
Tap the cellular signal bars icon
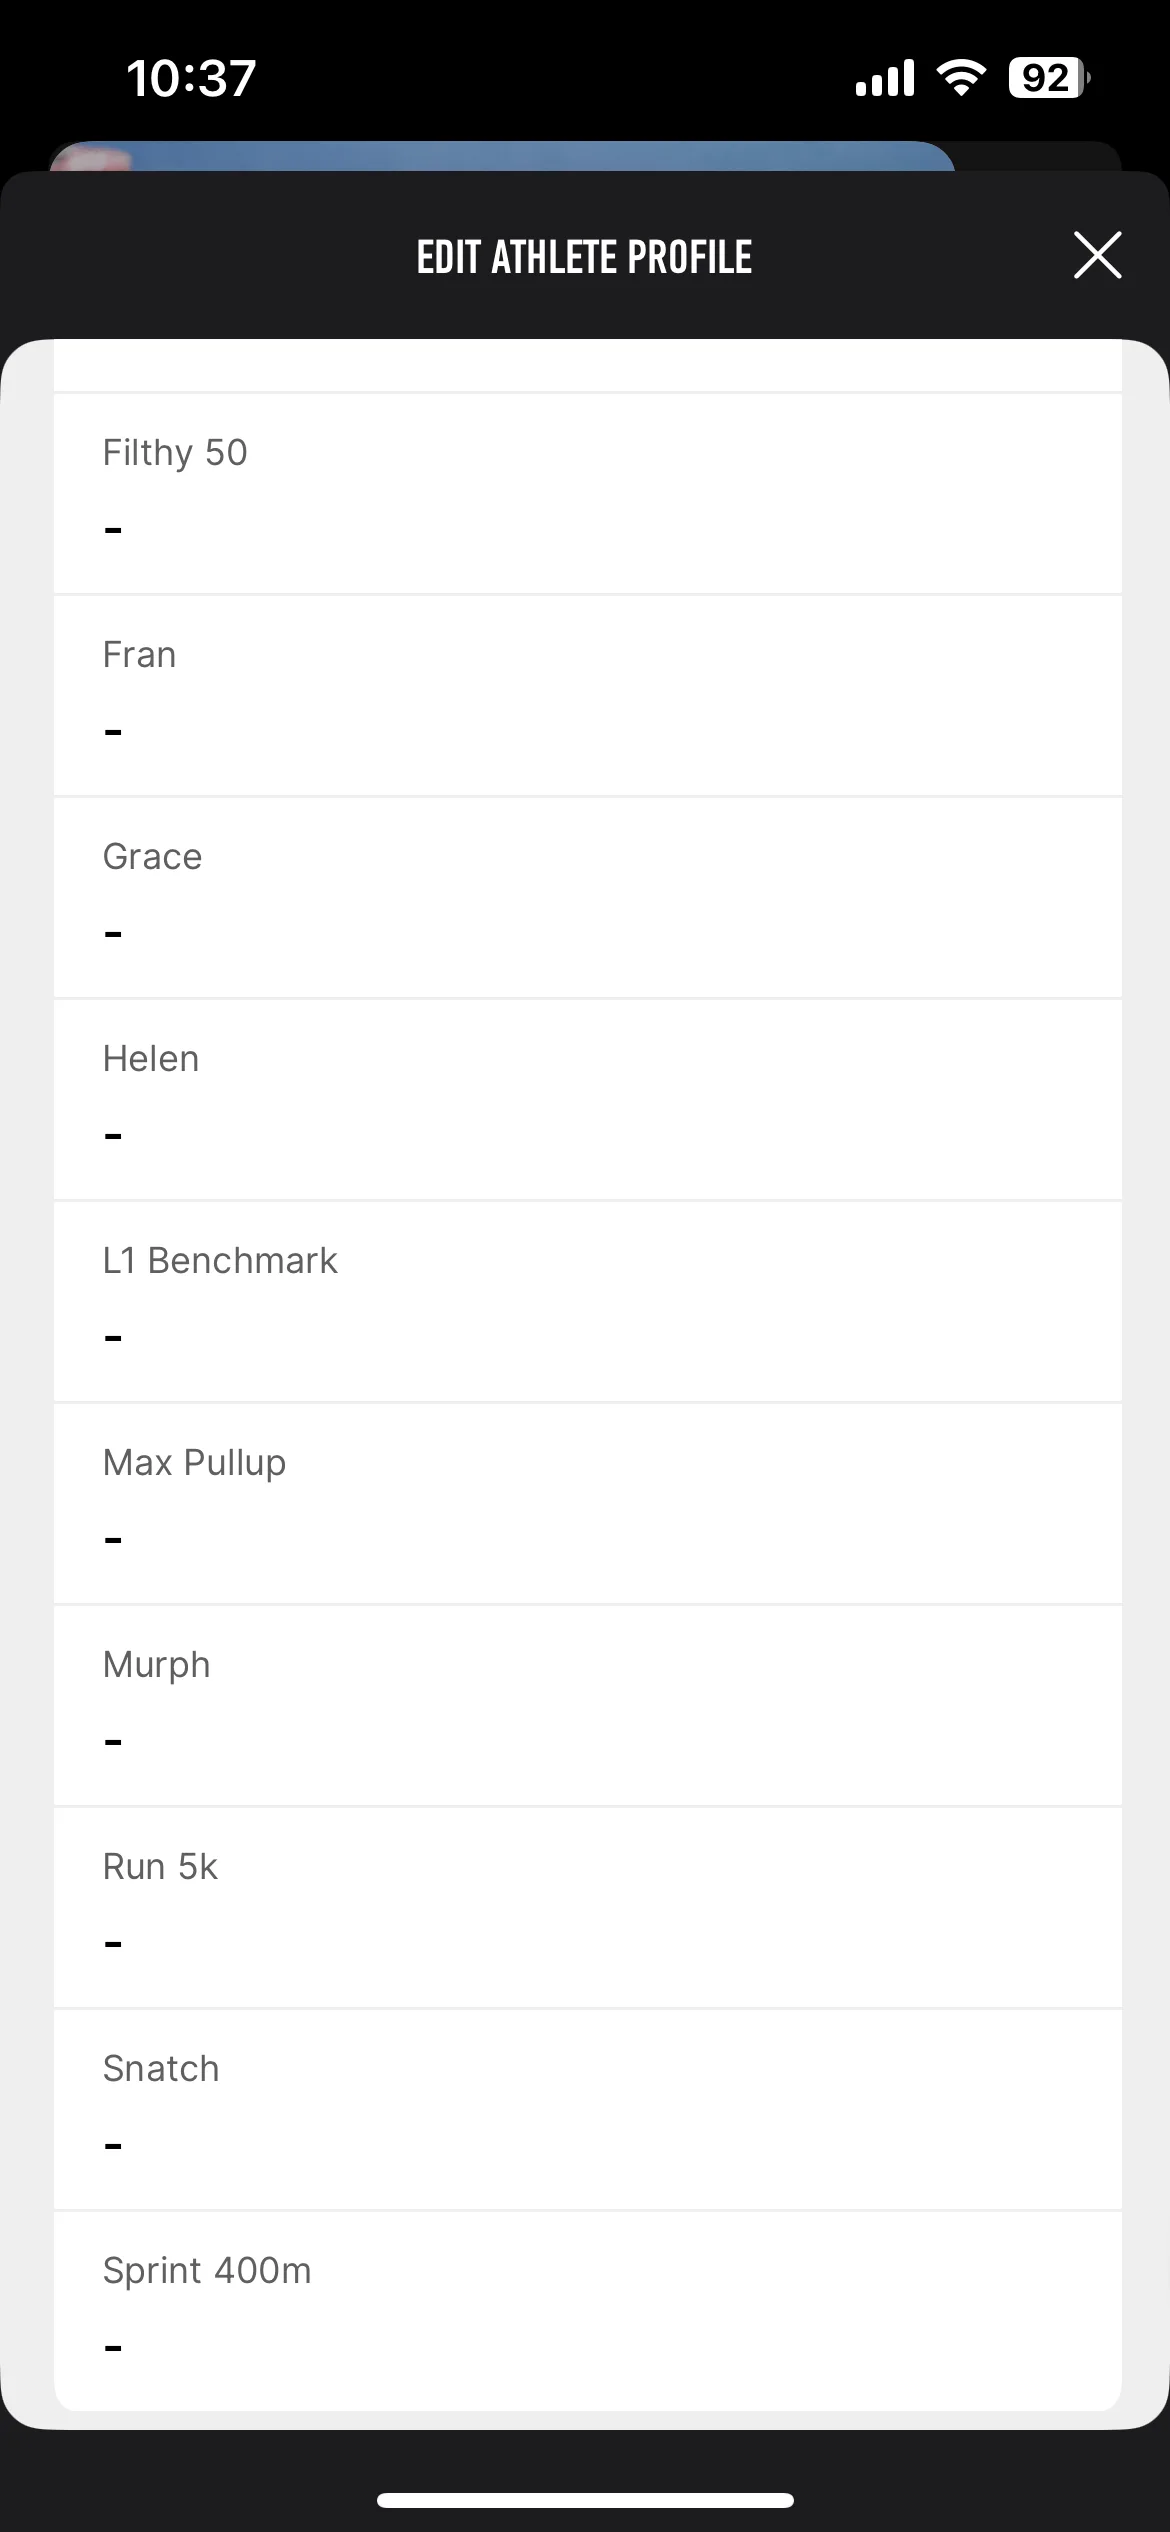tap(885, 78)
